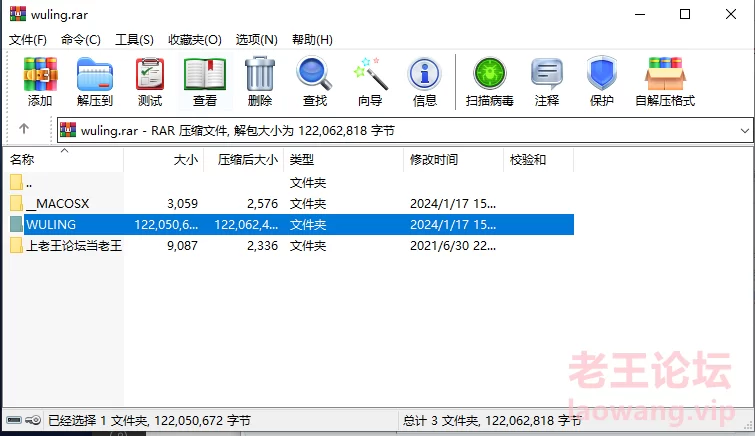Click the folder icon of WULING row
This screenshot has height=436, width=755.
pos(16,225)
